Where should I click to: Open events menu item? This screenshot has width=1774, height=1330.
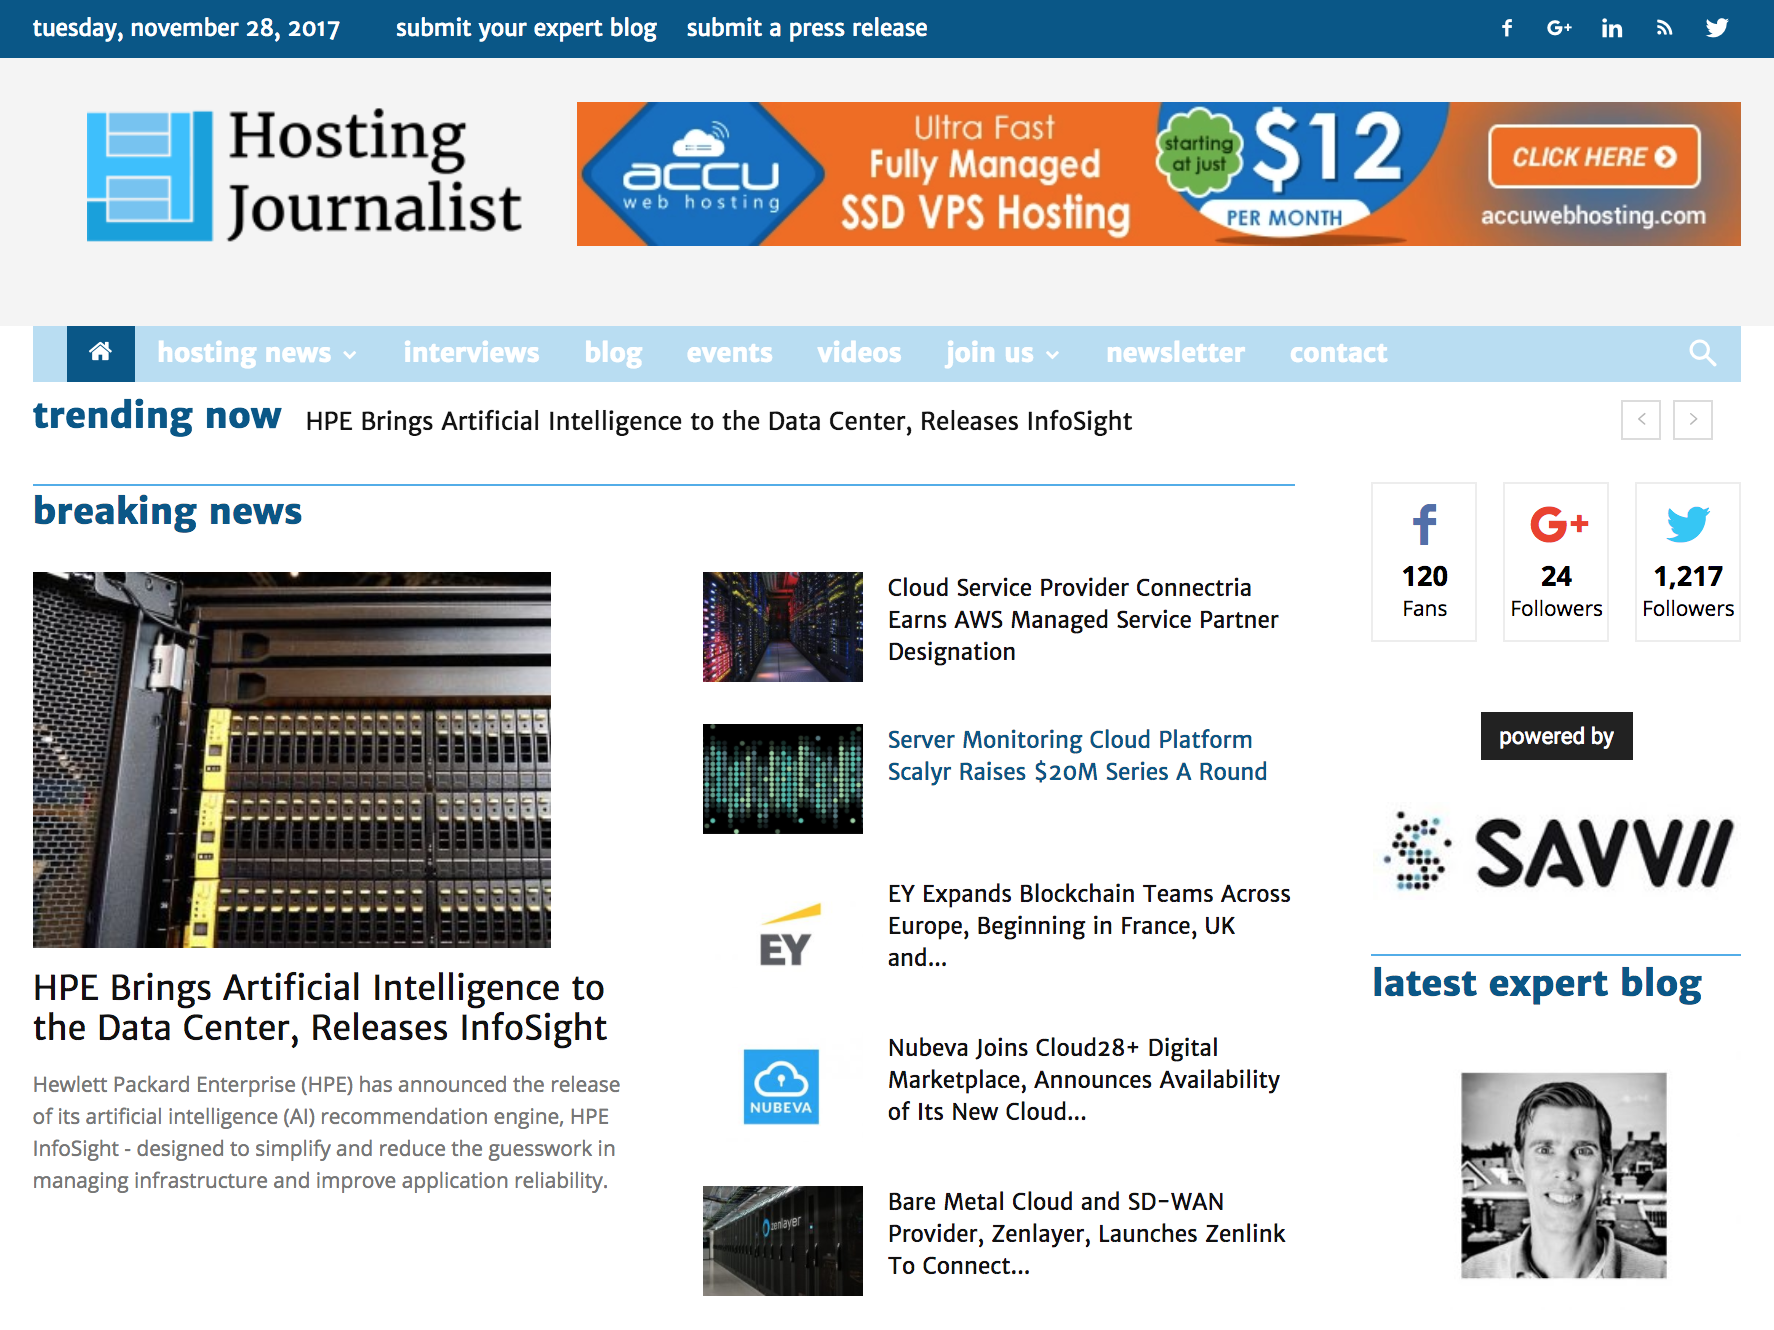(x=729, y=353)
